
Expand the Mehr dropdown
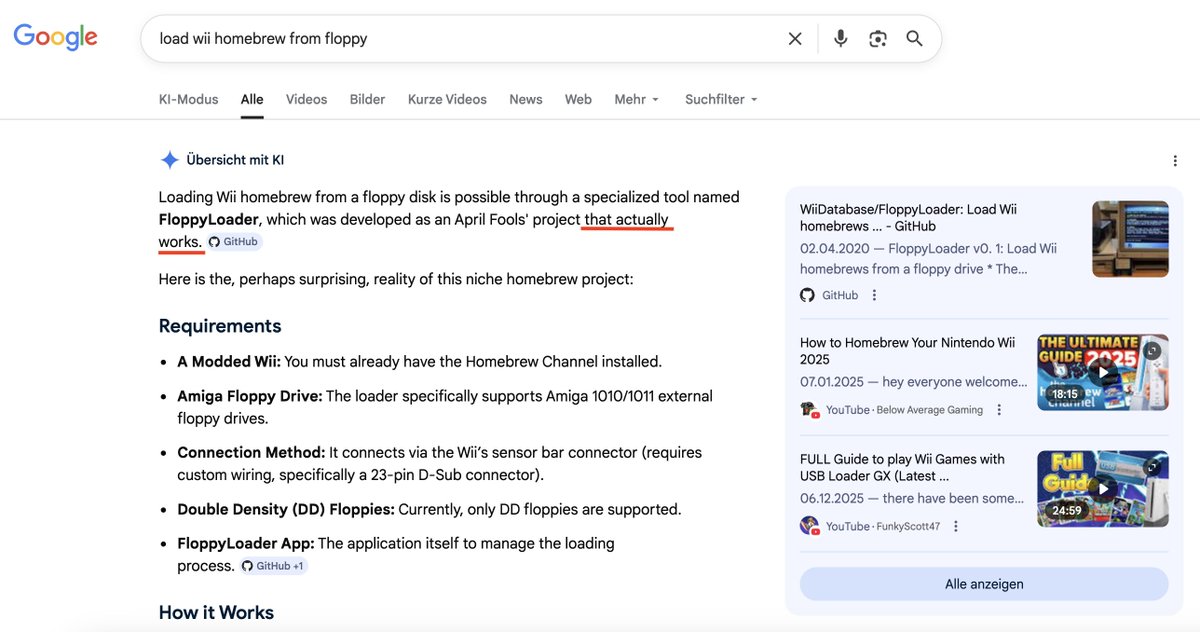click(x=637, y=99)
